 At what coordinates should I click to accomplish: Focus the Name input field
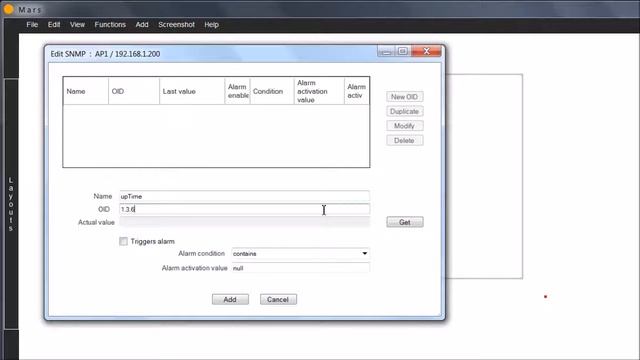coord(244,196)
